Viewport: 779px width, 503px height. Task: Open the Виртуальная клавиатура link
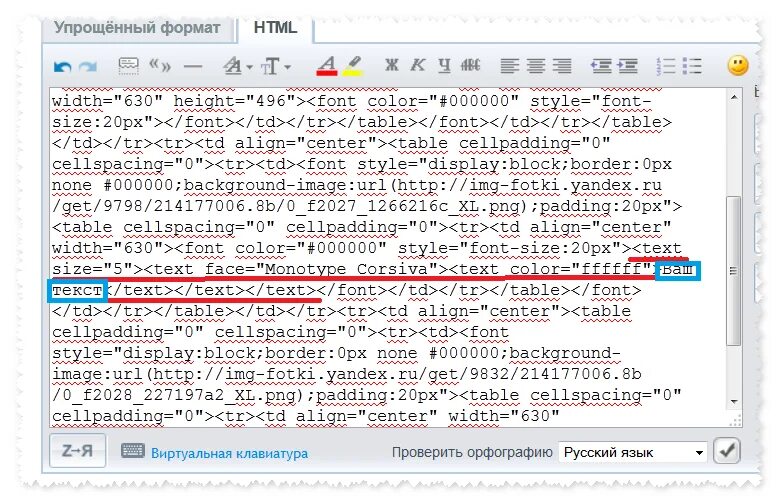(229, 453)
